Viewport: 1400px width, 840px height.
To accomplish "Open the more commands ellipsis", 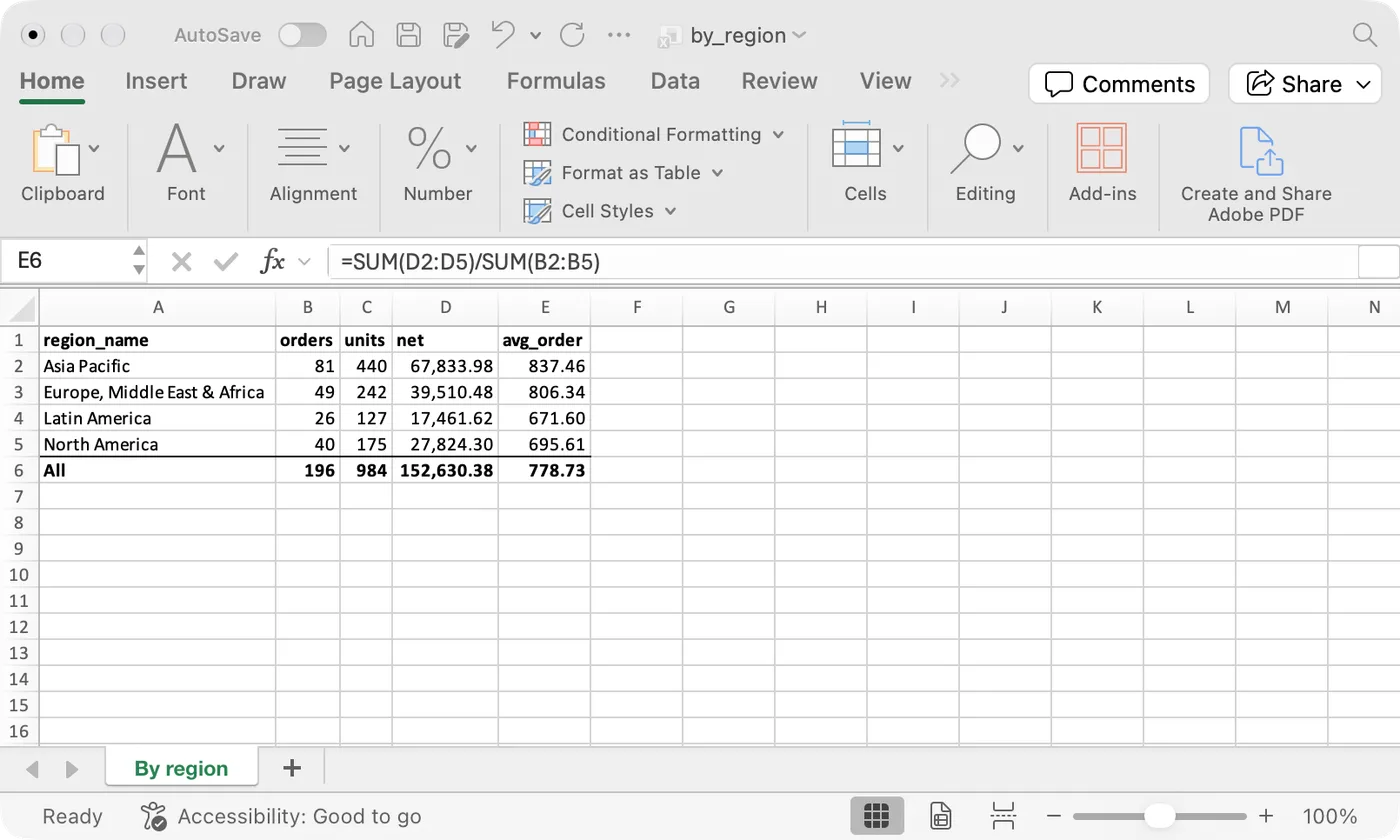I will pyautogui.click(x=619, y=35).
